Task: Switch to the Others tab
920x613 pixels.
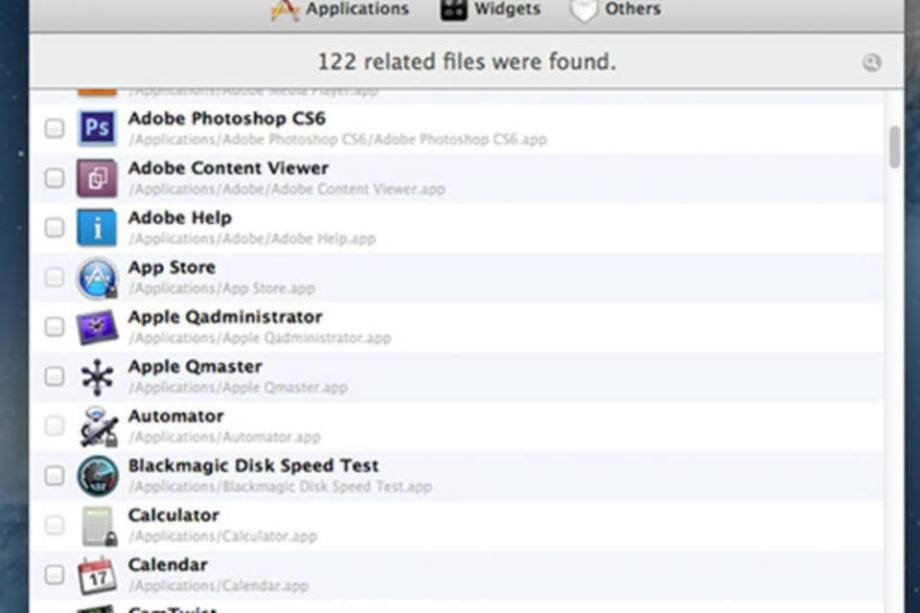Action: (x=615, y=9)
